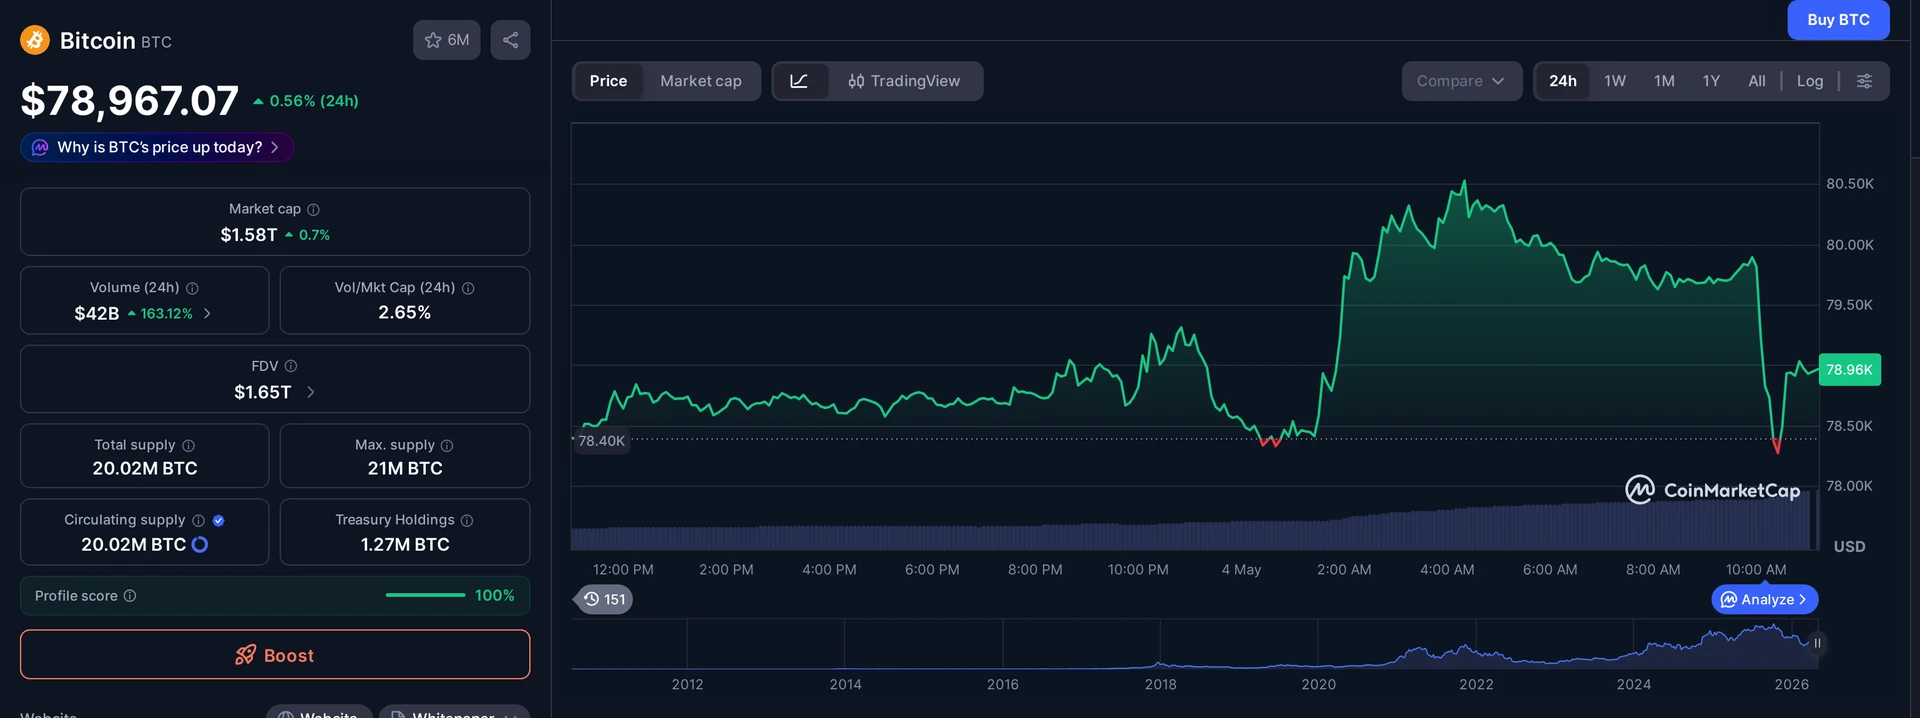This screenshot has height=718, width=1920.
Task: Click the Boost button
Action: tap(275, 655)
